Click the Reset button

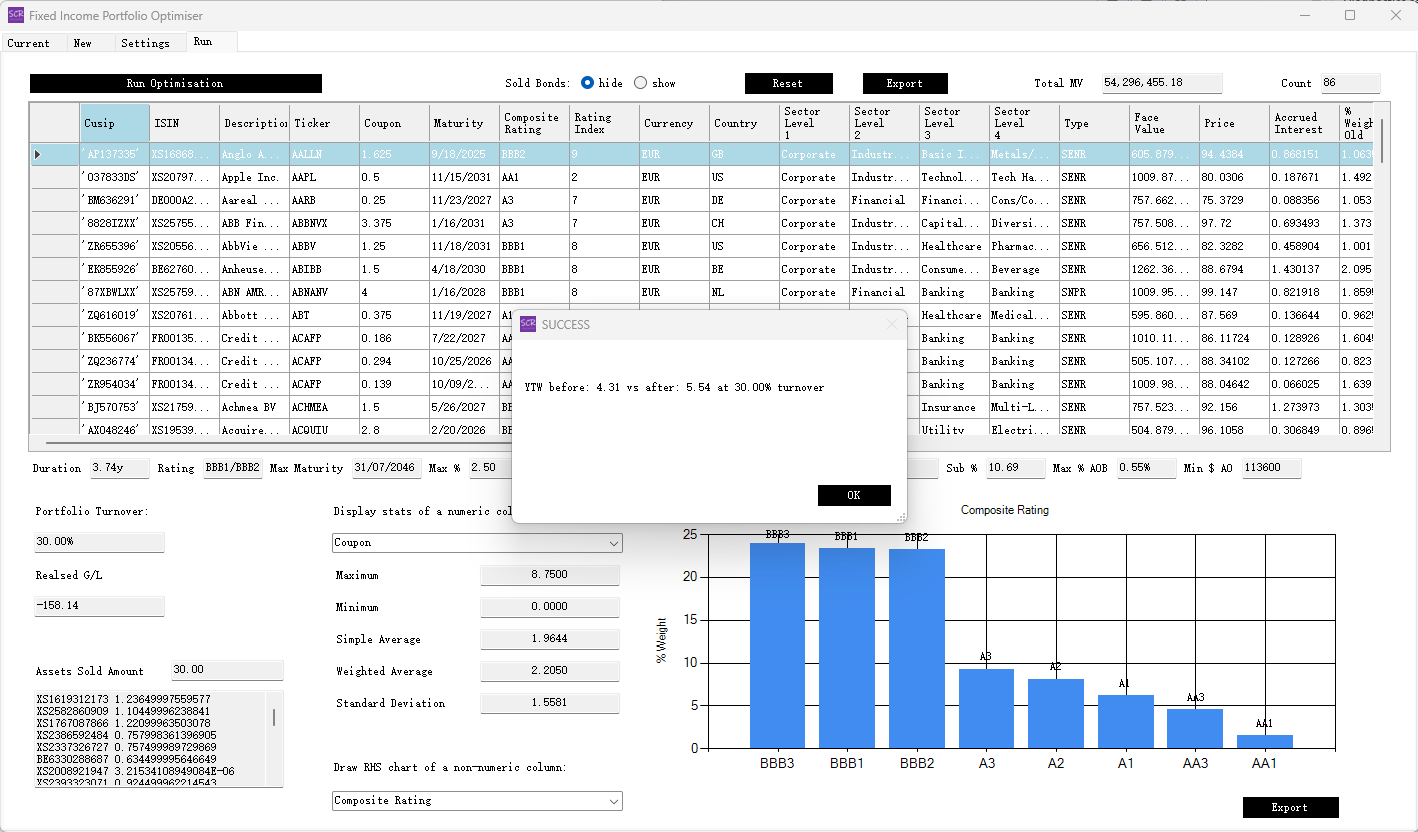[788, 84]
